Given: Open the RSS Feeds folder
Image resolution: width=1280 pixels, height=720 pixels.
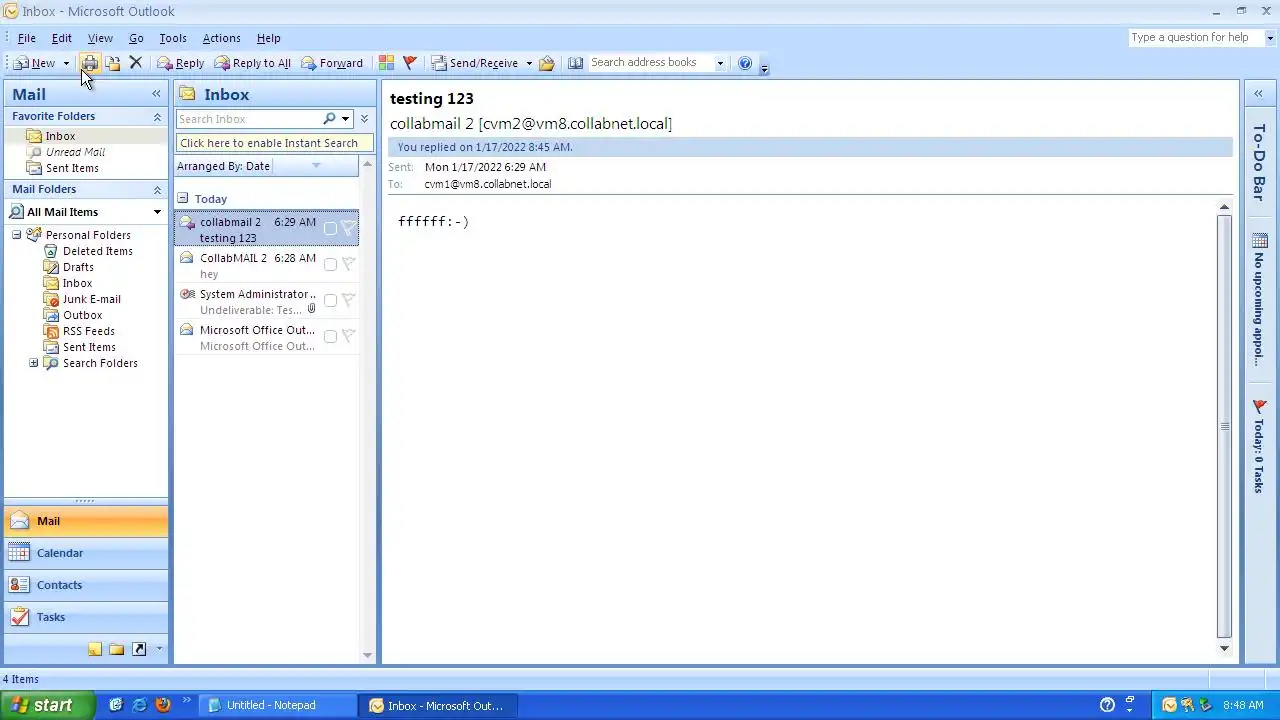Looking at the screenshot, I should pyautogui.click(x=88, y=331).
